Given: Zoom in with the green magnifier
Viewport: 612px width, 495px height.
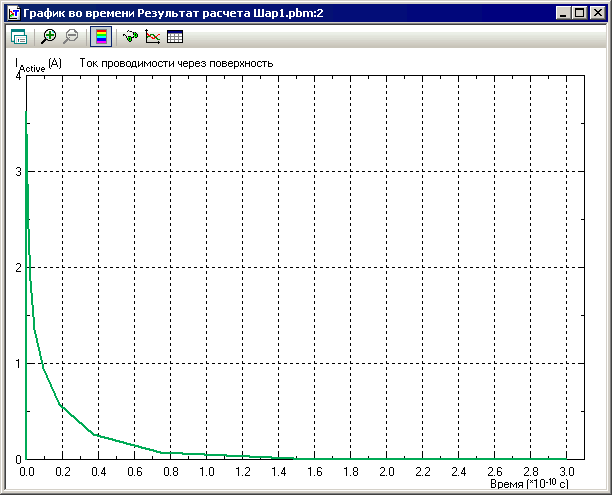Looking at the screenshot, I should (49, 37).
